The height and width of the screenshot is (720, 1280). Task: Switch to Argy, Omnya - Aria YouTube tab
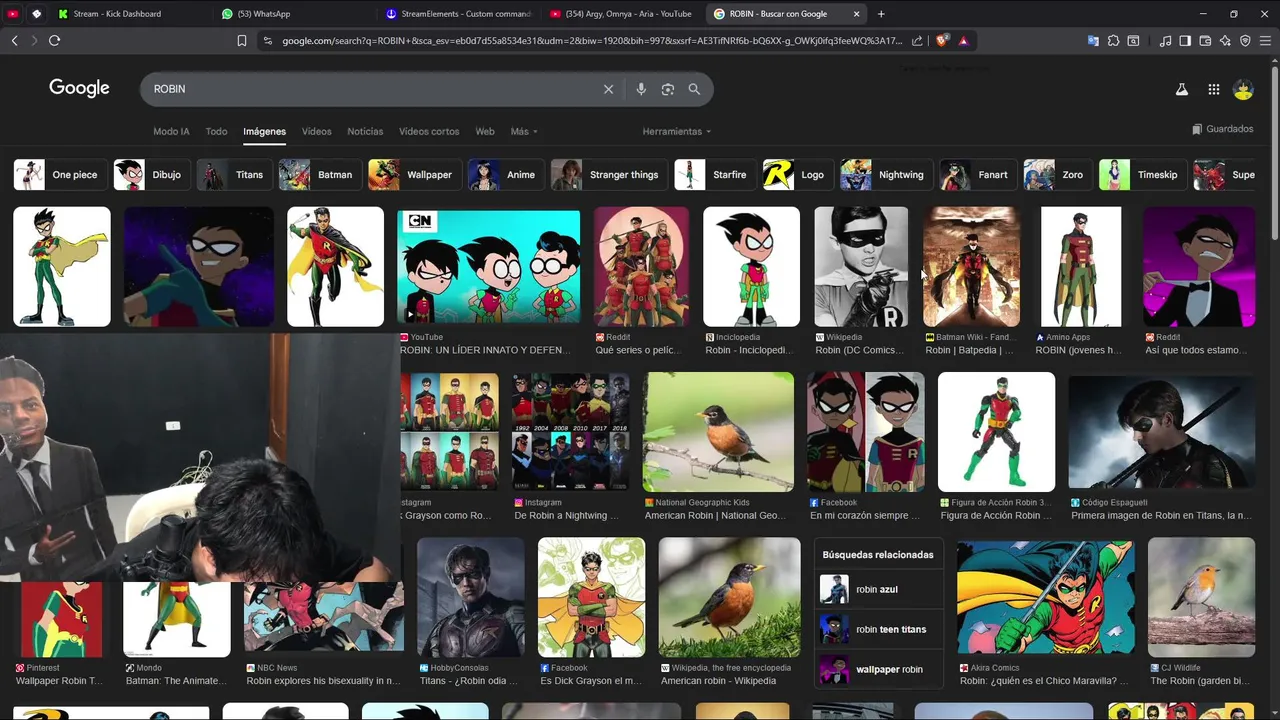(623, 14)
